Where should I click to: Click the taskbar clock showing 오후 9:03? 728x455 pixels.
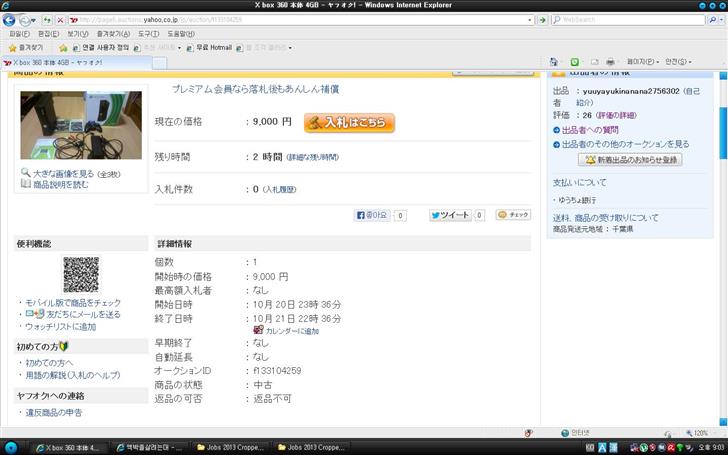[x=709, y=448]
